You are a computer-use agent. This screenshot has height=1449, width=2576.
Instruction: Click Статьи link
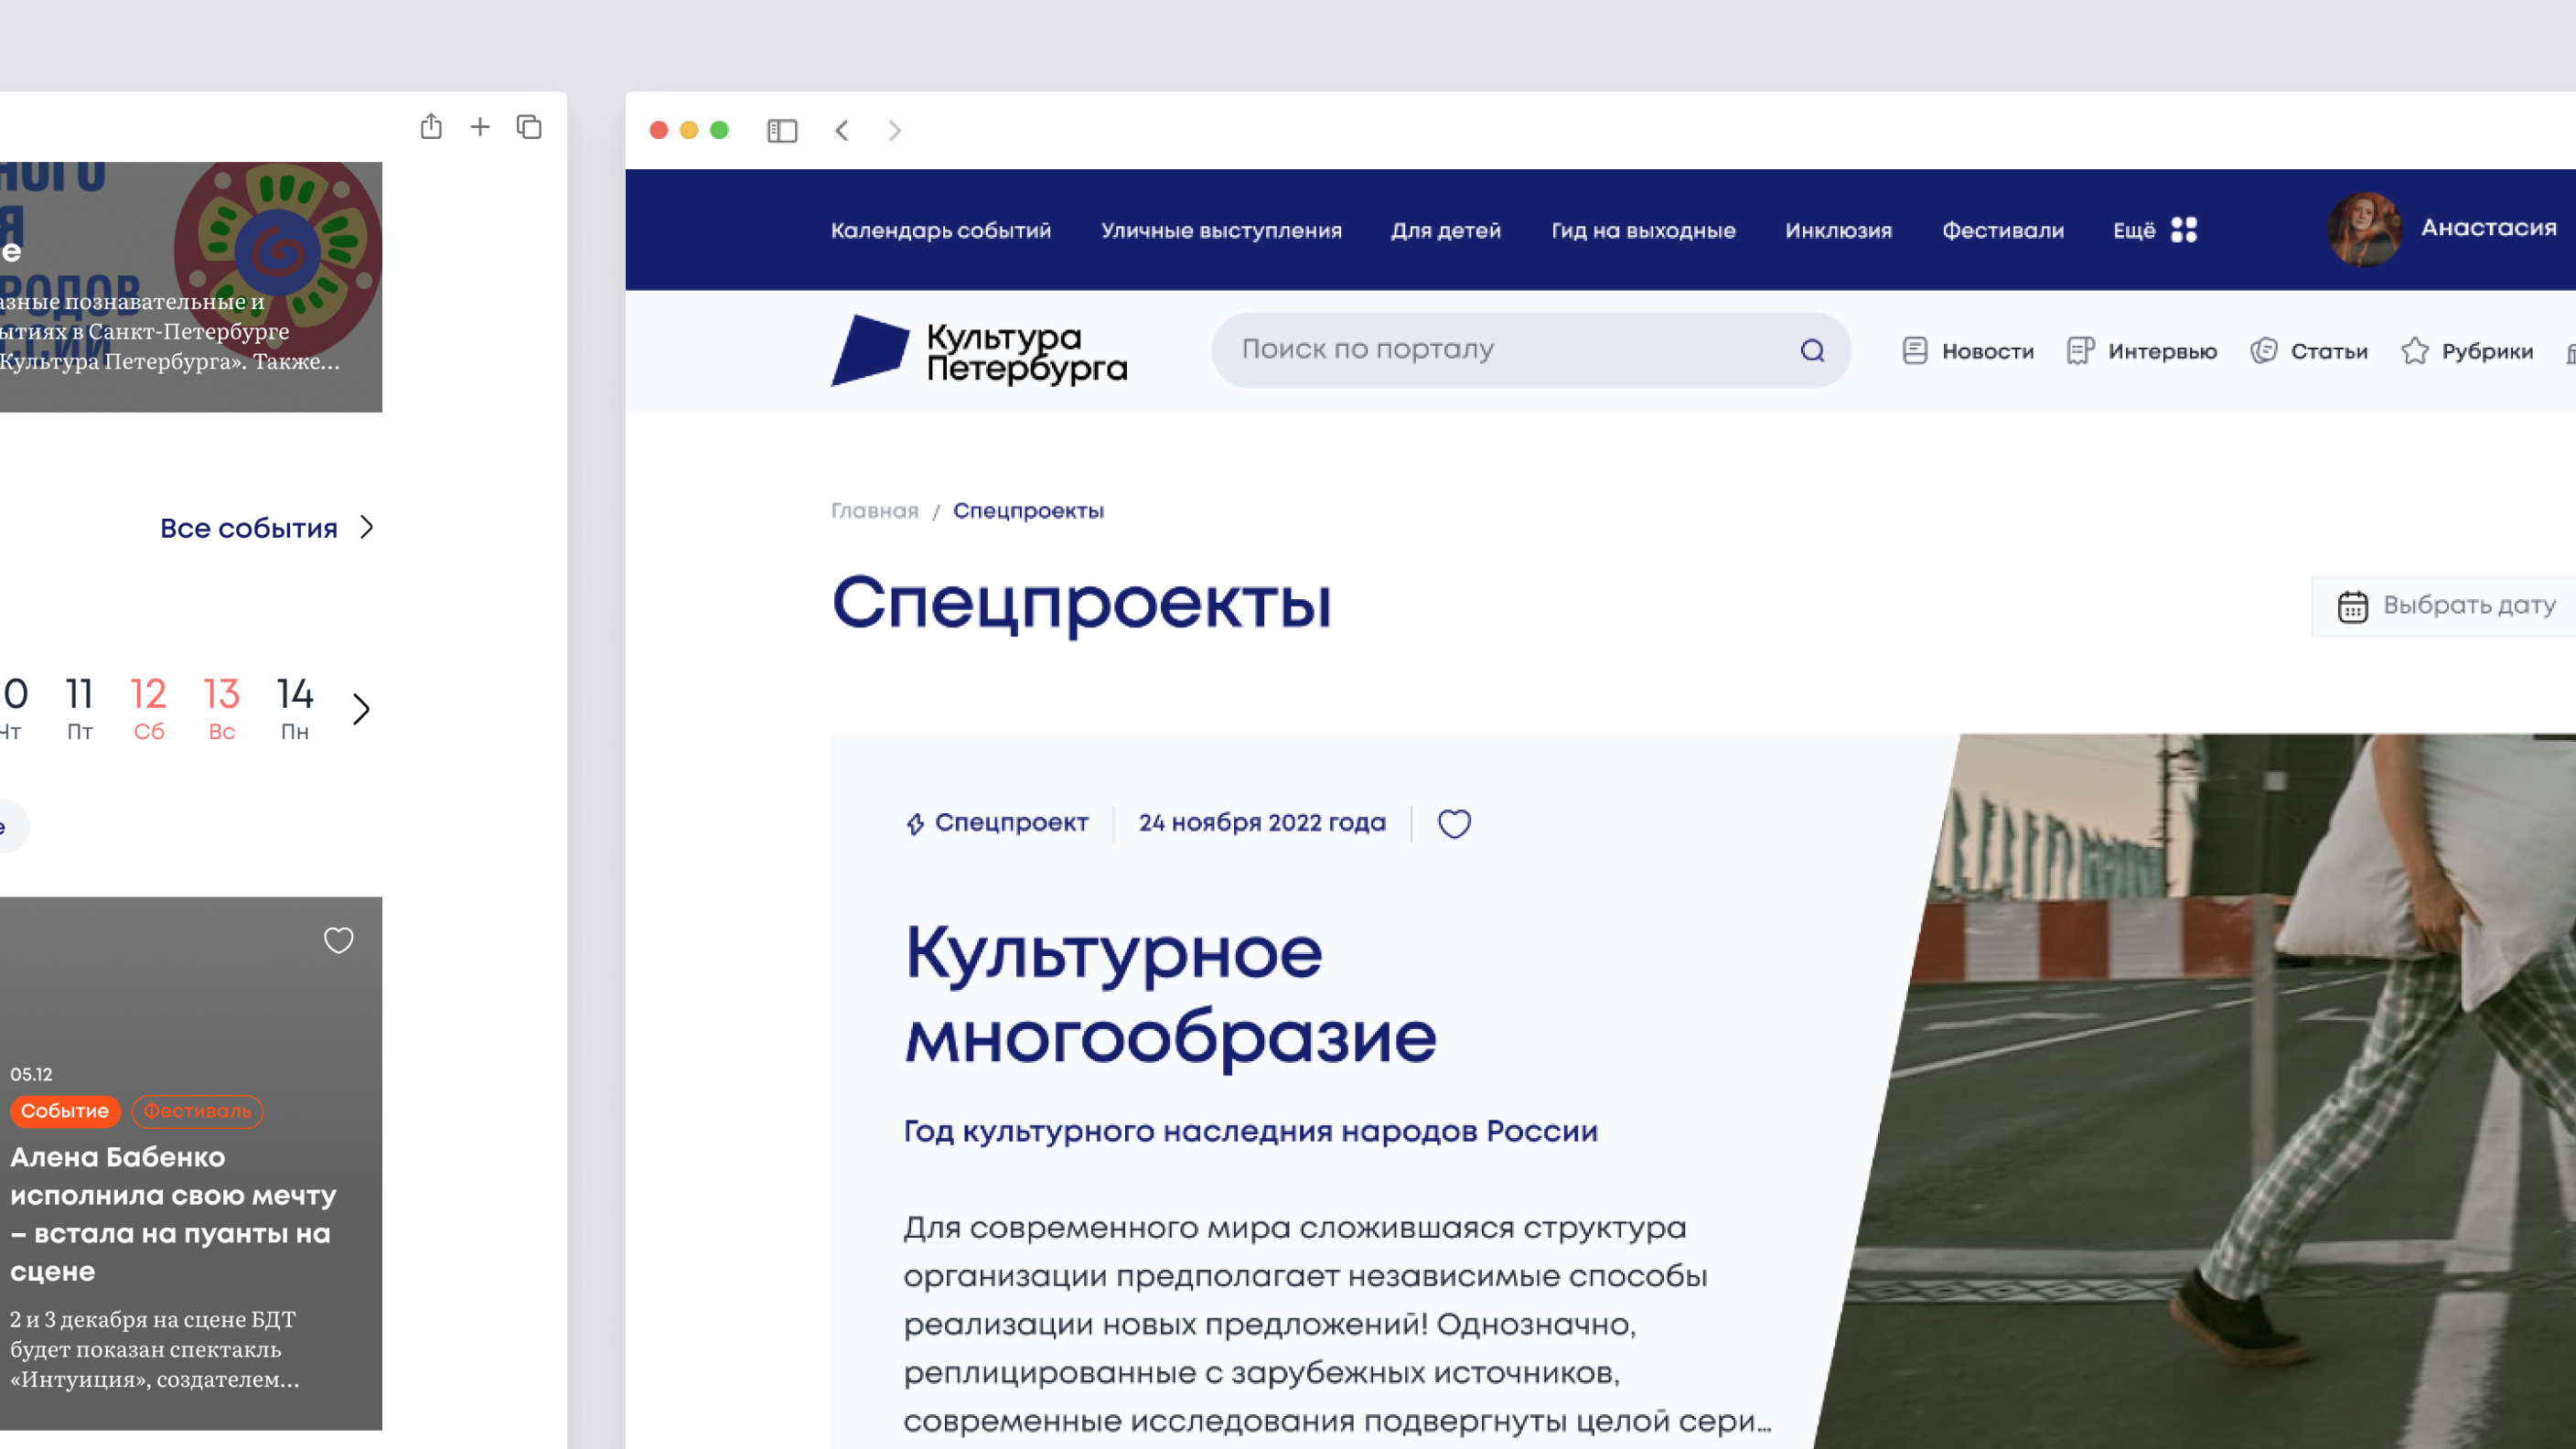(x=2329, y=352)
